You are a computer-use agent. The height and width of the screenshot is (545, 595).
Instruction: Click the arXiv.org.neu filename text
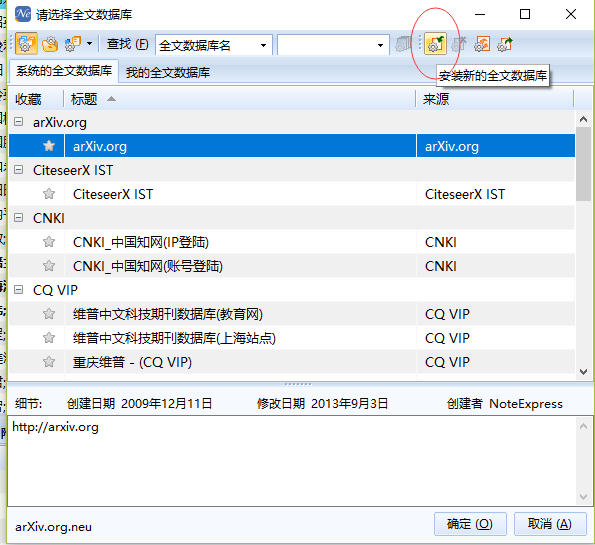tap(54, 527)
